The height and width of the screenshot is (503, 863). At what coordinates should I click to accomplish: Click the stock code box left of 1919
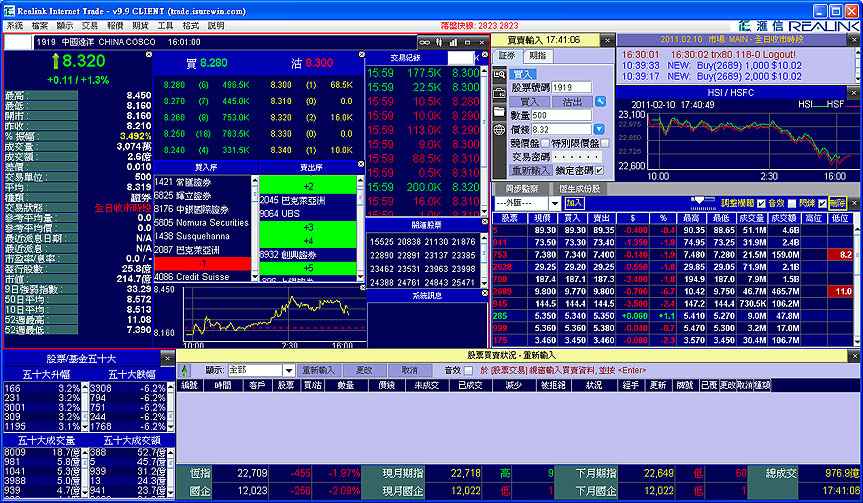(18, 42)
